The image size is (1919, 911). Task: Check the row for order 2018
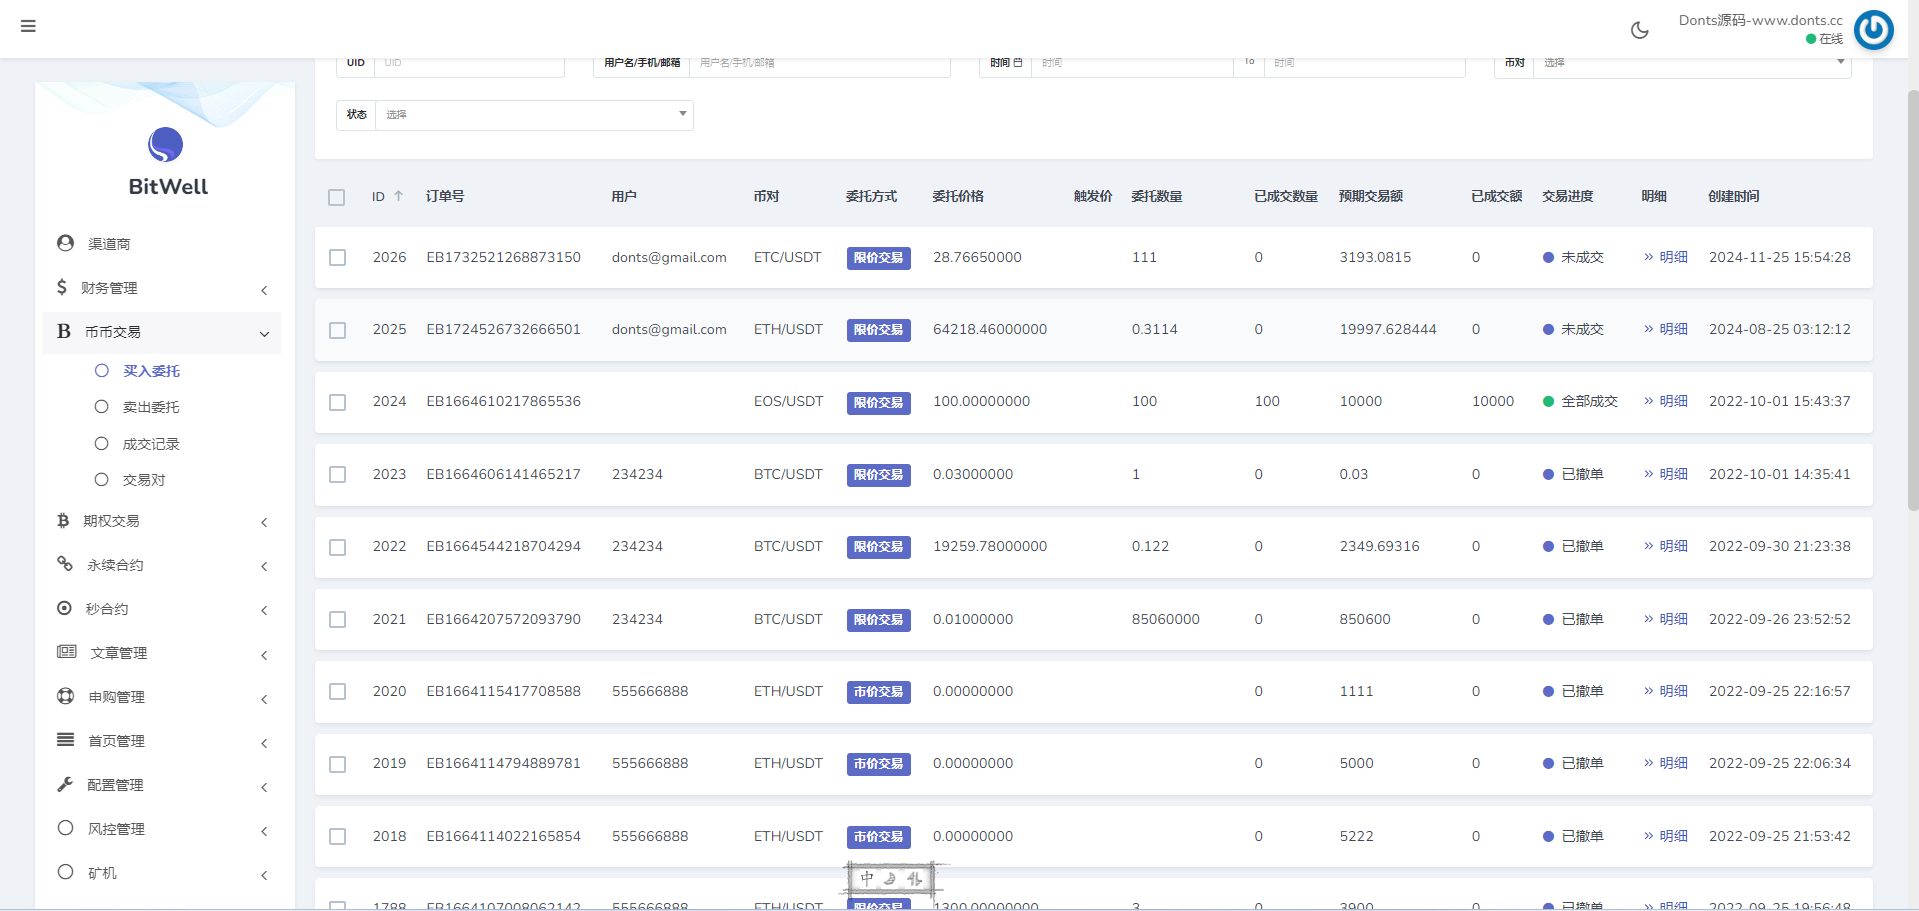tap(338, 837)
